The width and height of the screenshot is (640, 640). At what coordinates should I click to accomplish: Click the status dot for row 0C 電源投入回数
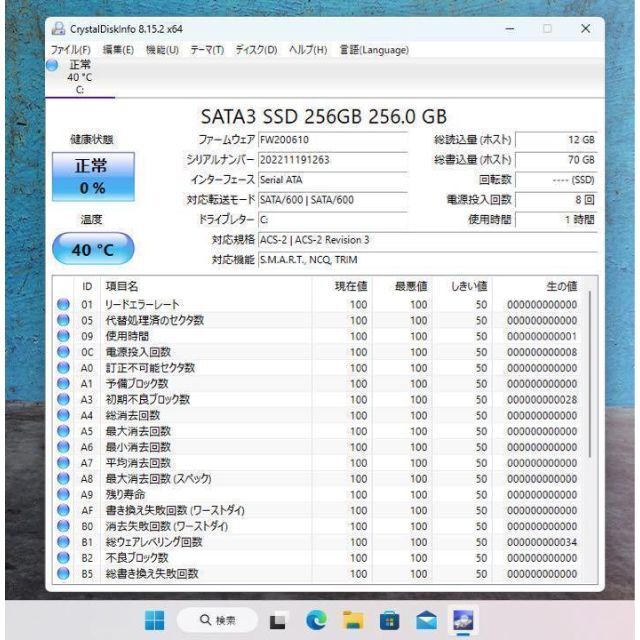pyautogui.click(x=63, y=352)
